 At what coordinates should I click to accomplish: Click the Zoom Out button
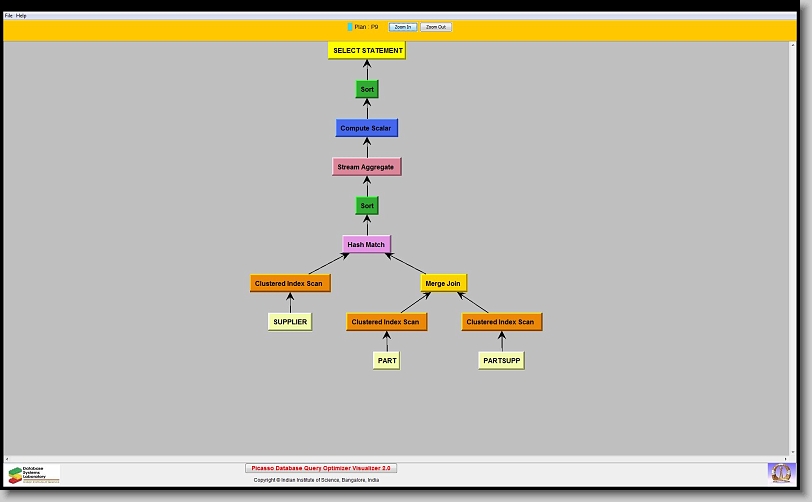point(436,27)
